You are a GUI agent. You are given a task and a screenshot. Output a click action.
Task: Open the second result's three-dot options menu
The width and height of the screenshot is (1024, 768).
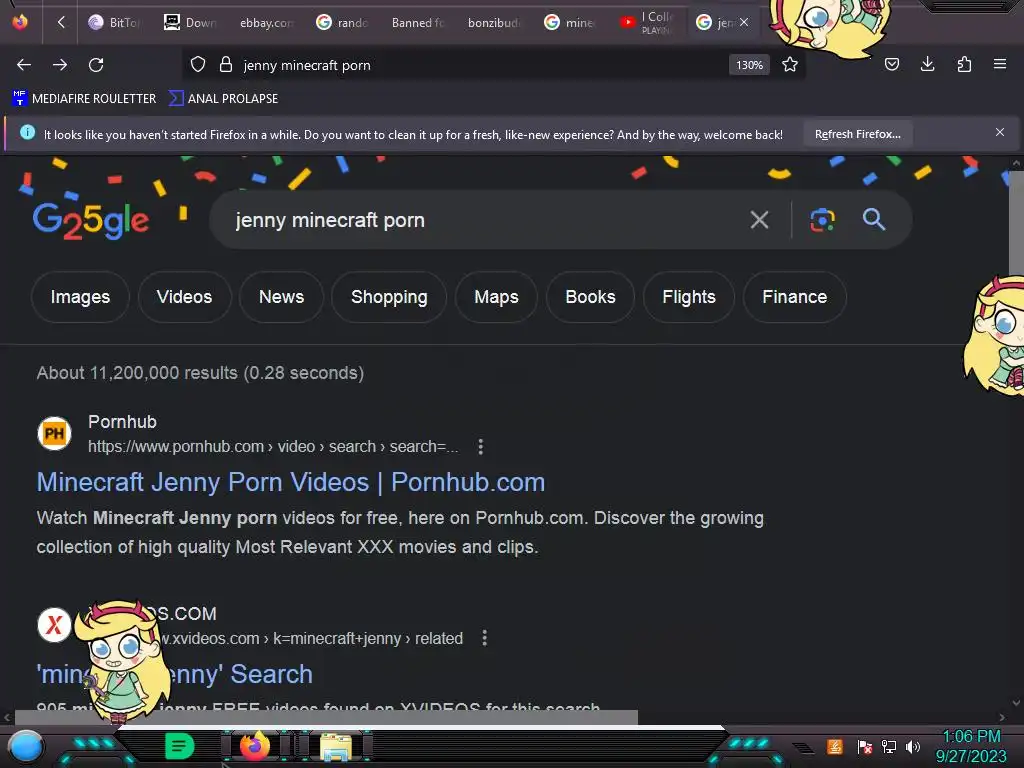484,638
